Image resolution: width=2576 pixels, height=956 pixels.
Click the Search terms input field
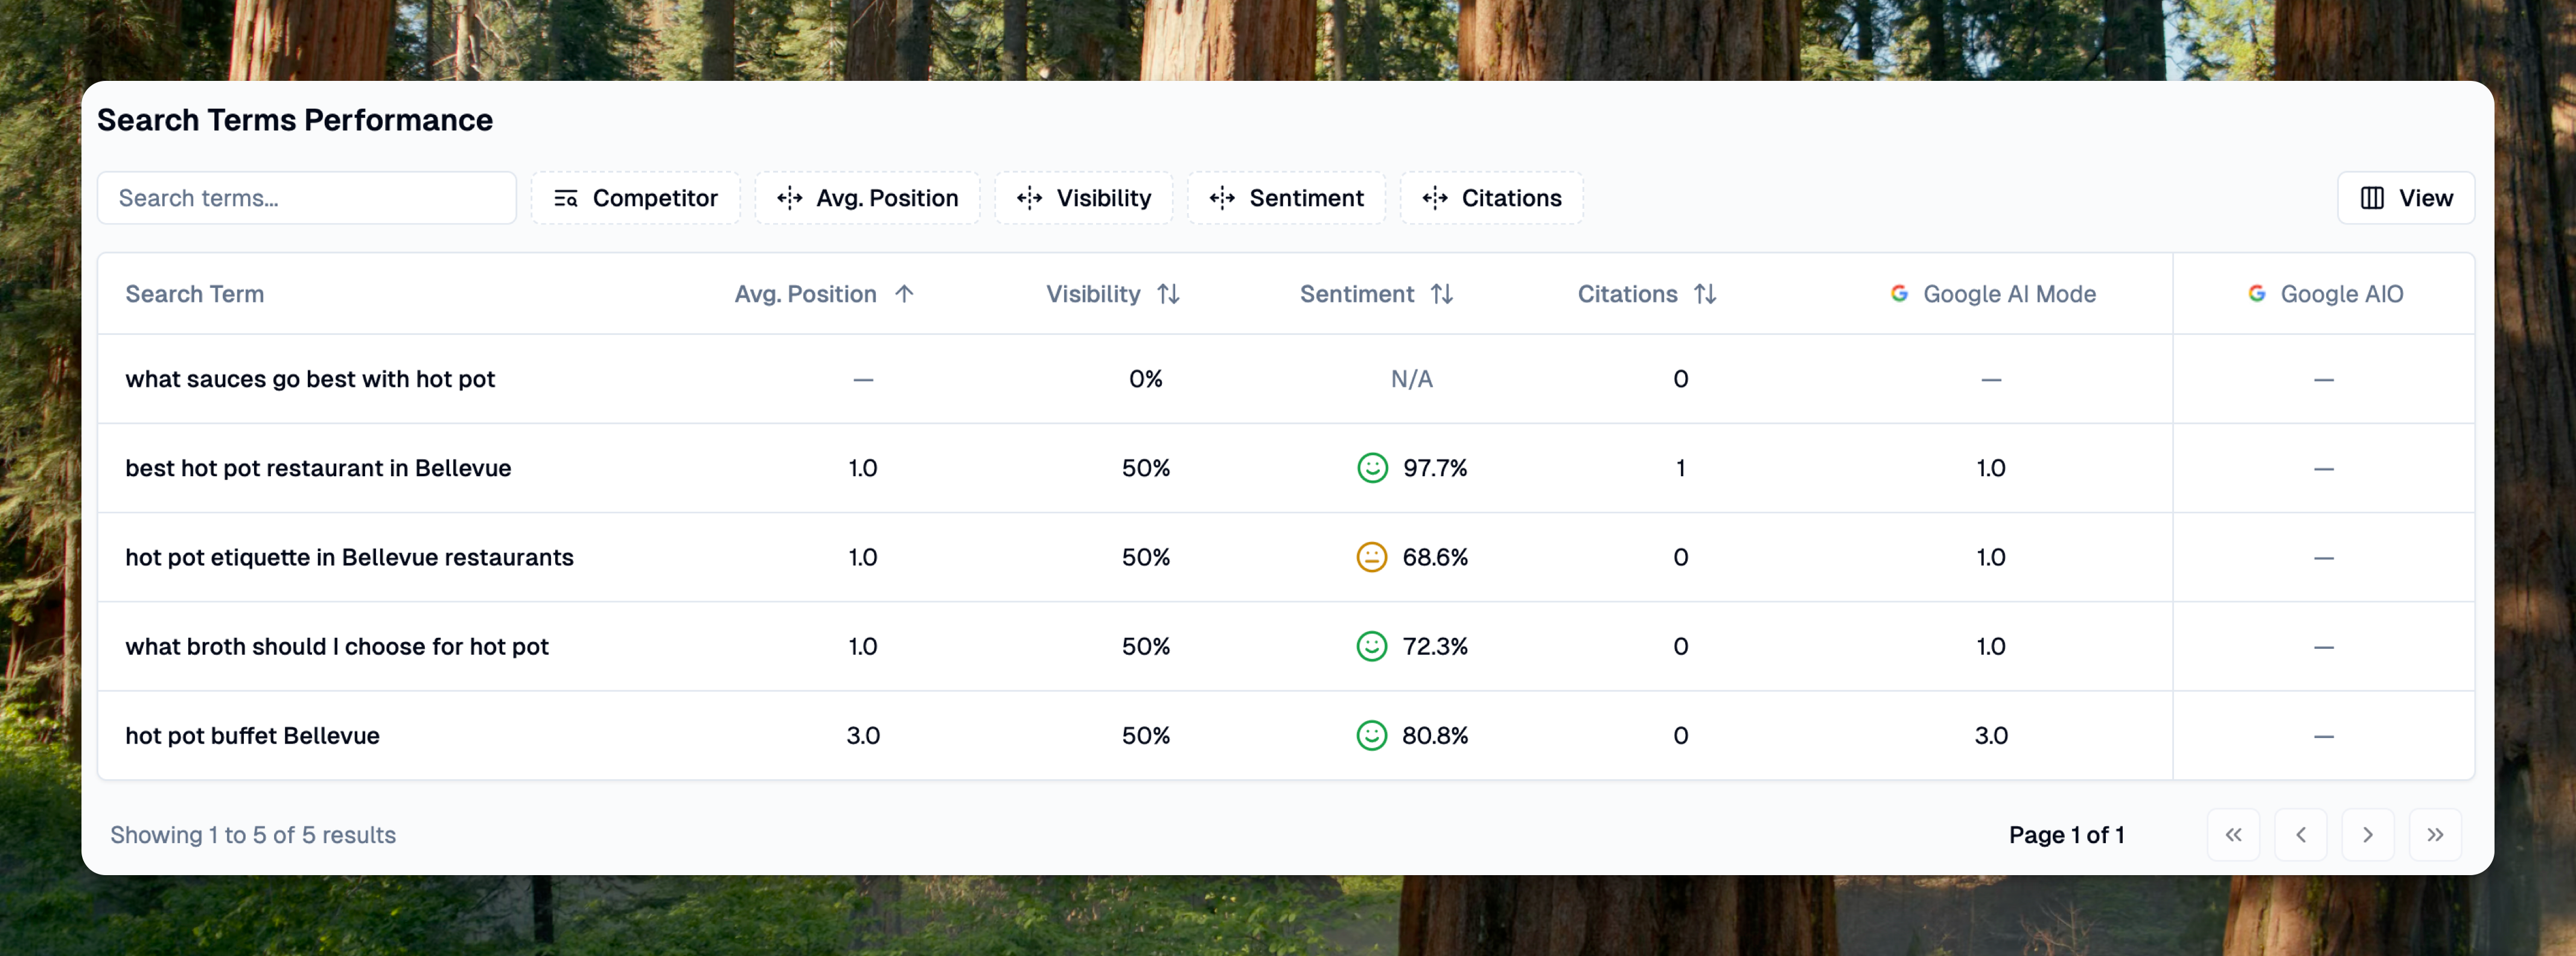pyautogui.click(x=307, y=198)
